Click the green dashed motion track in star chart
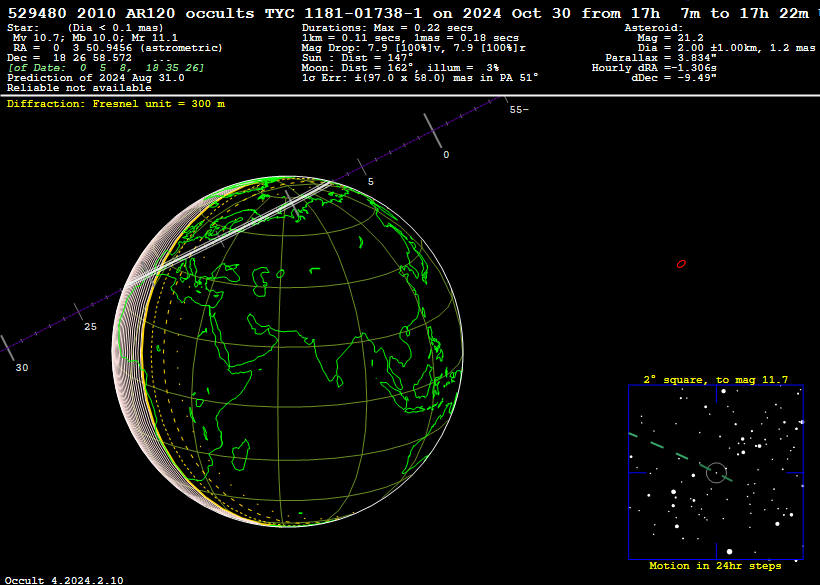Image resolution: width=820 pixels, height=585 pixels. [680, 456]
